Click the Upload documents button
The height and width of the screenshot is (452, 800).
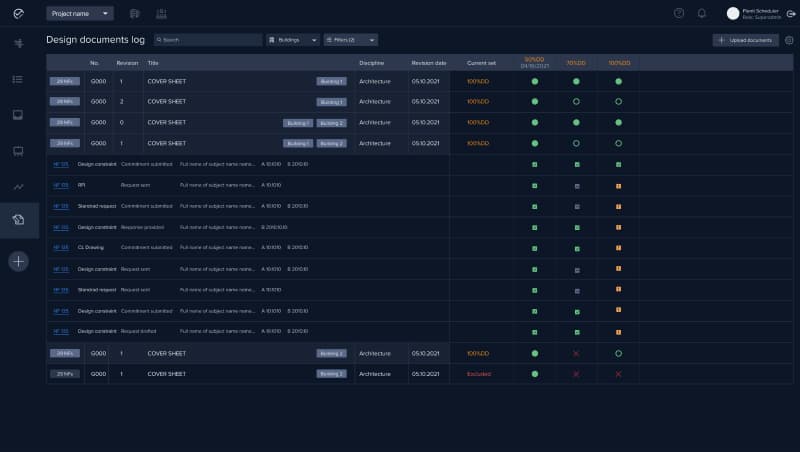pos(746,40)
